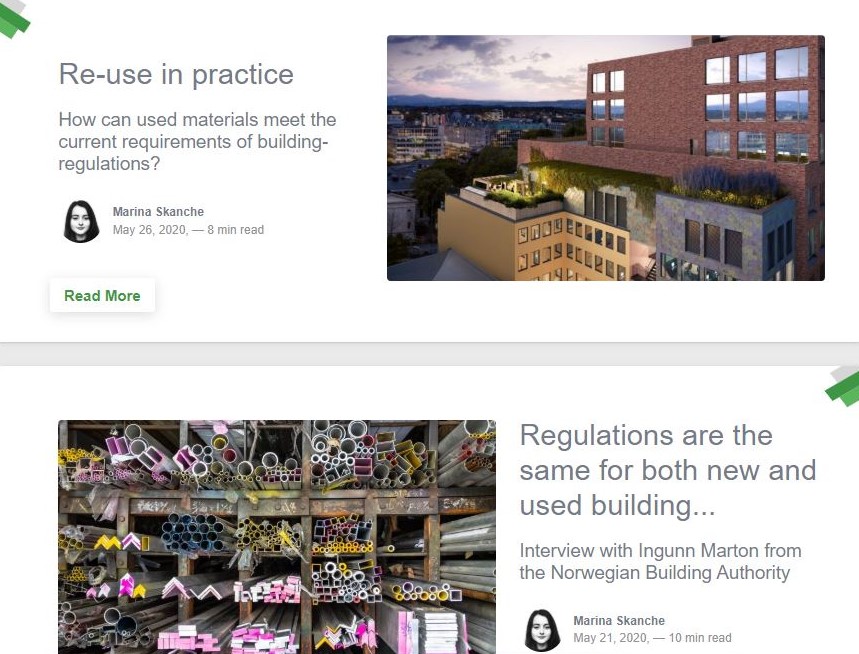859x654 pixels.
Task: Click Marina Skanche avatar on first article
Action: click(x=81, y=221)
